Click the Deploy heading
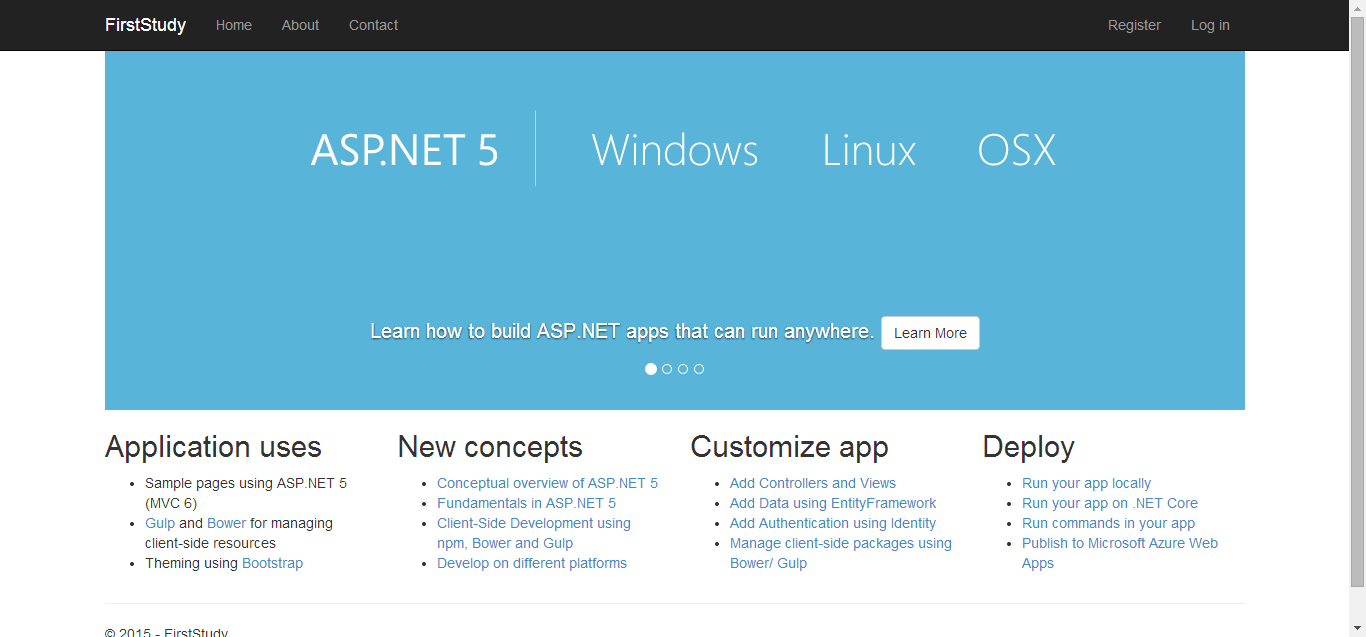 (1028, 447)
